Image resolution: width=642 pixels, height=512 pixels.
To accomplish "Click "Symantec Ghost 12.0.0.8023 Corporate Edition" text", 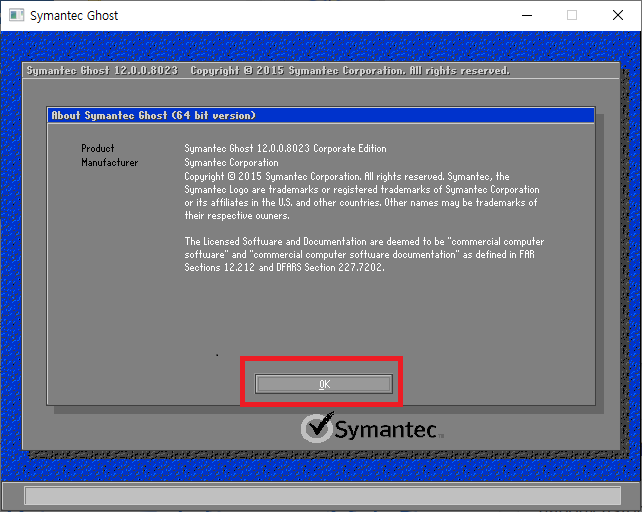I will (x=285, y=148).
